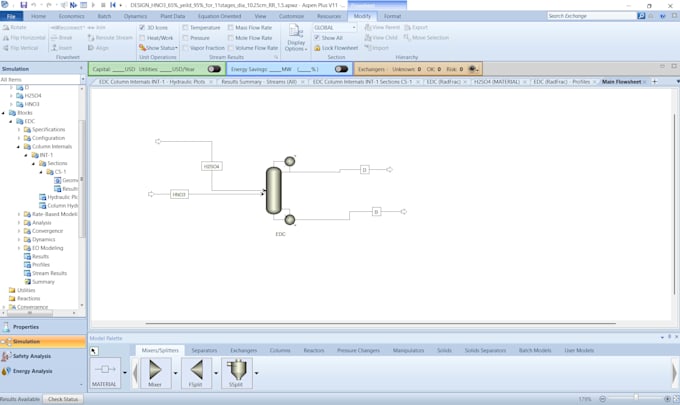The width and height of the screenshot is (680, 405).
Task: Check the Temperature stream results box
Action: point(185,27)
